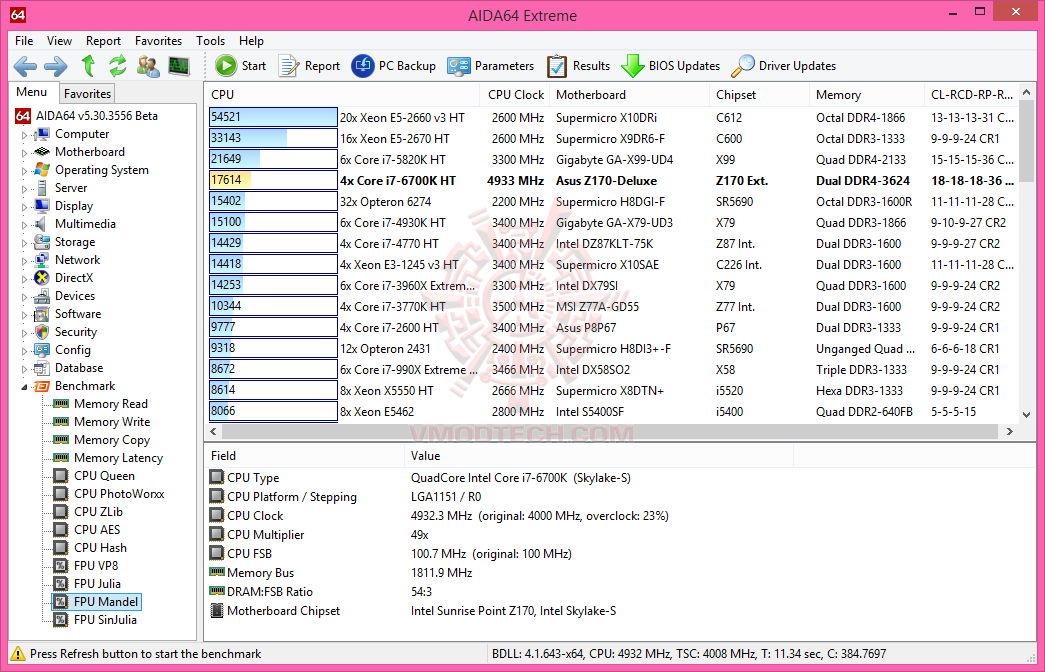Viewport: 1045px width, 672px height.
Task: Click the Forward navigation arrow
Action: tap(56, 66)
